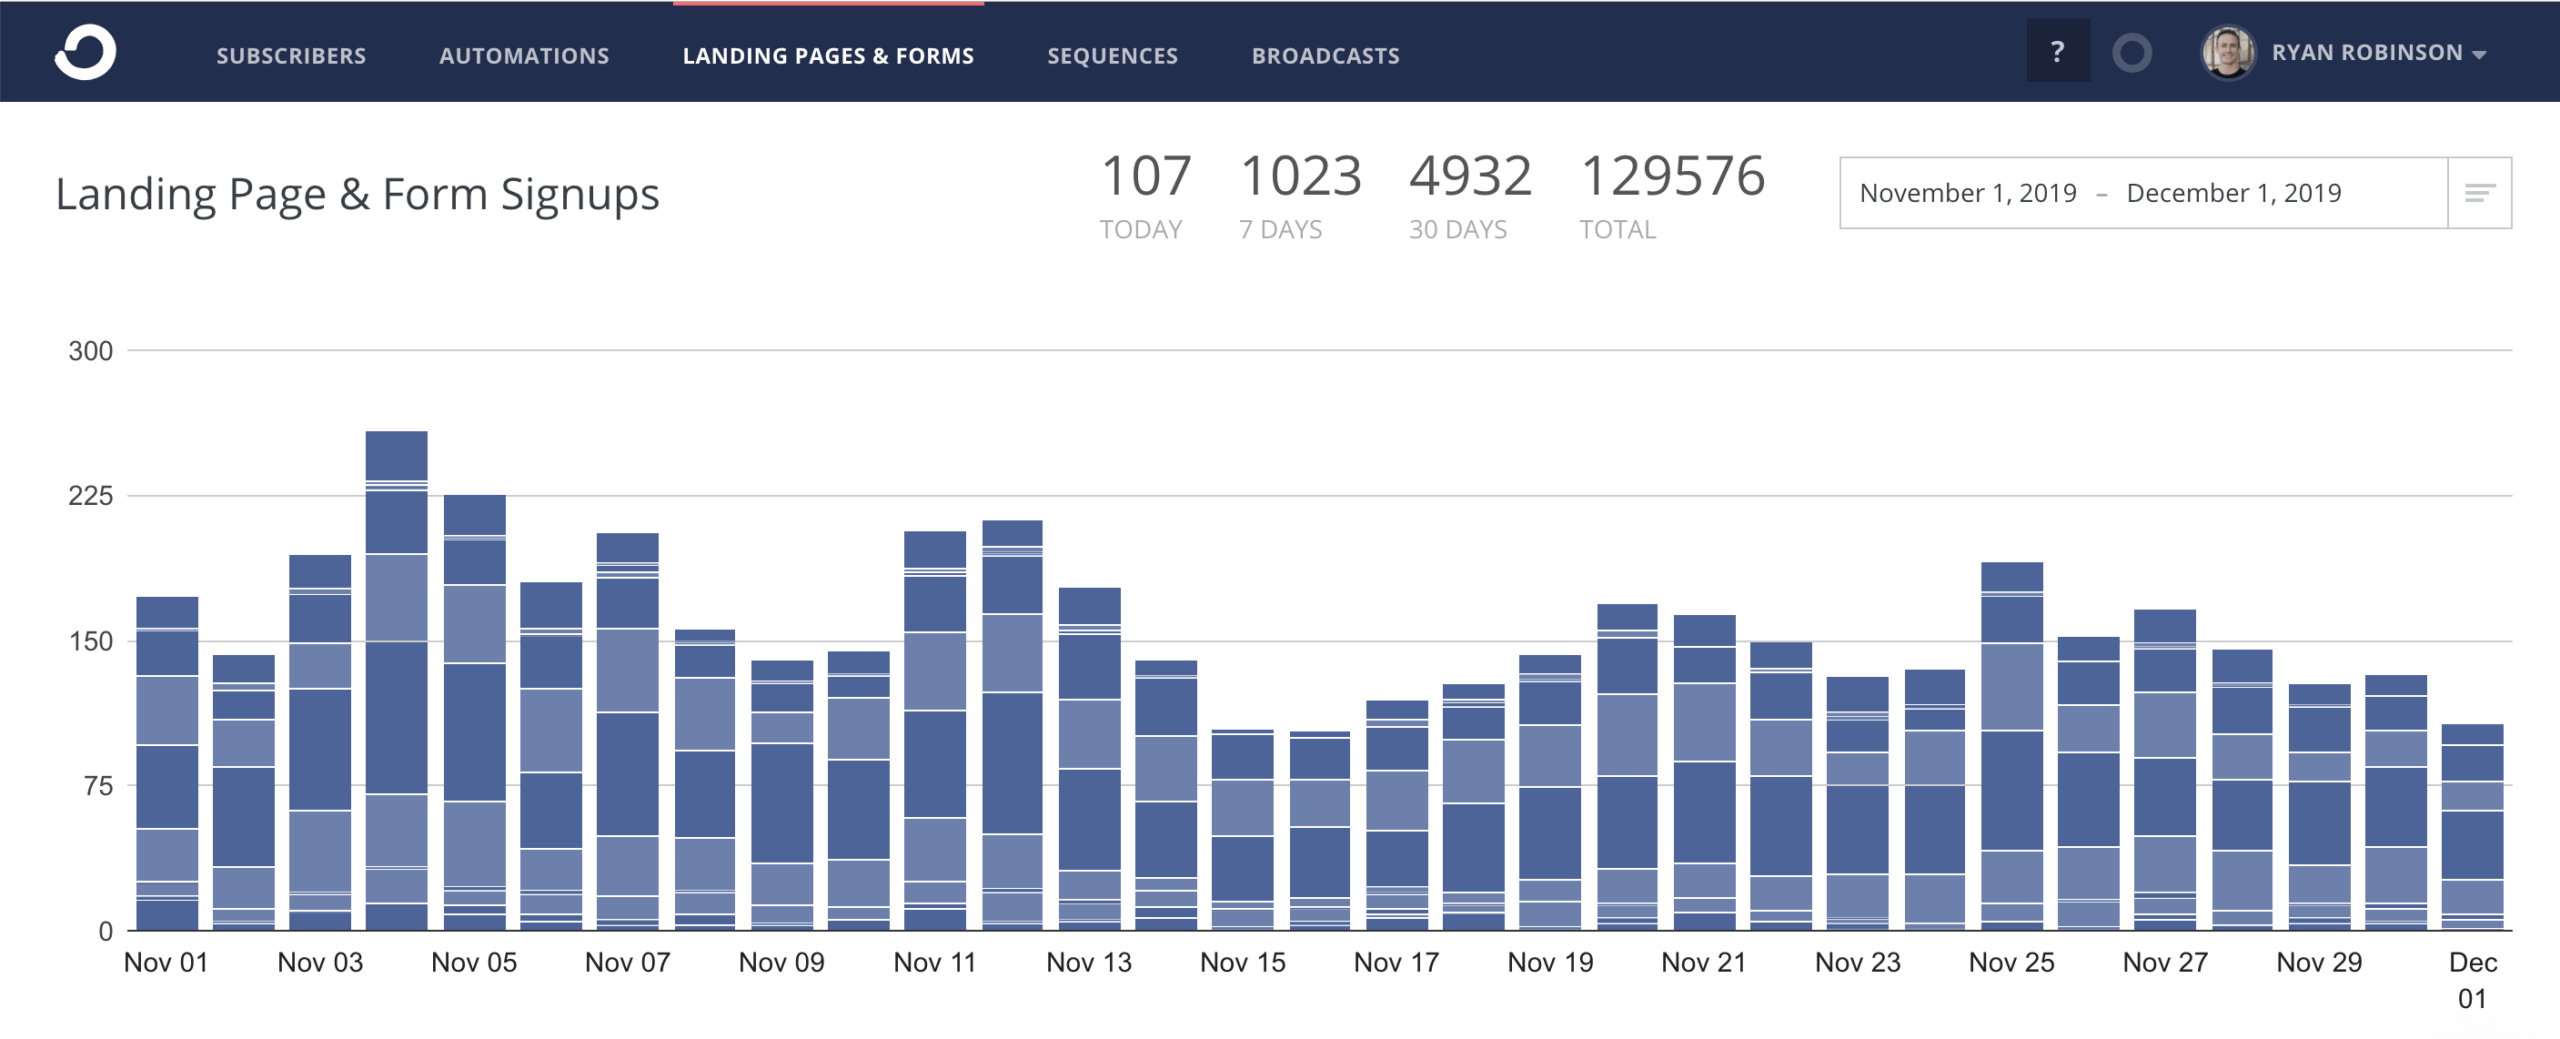Select the Landing Pages & Forms tab

[x=828, y=56]
